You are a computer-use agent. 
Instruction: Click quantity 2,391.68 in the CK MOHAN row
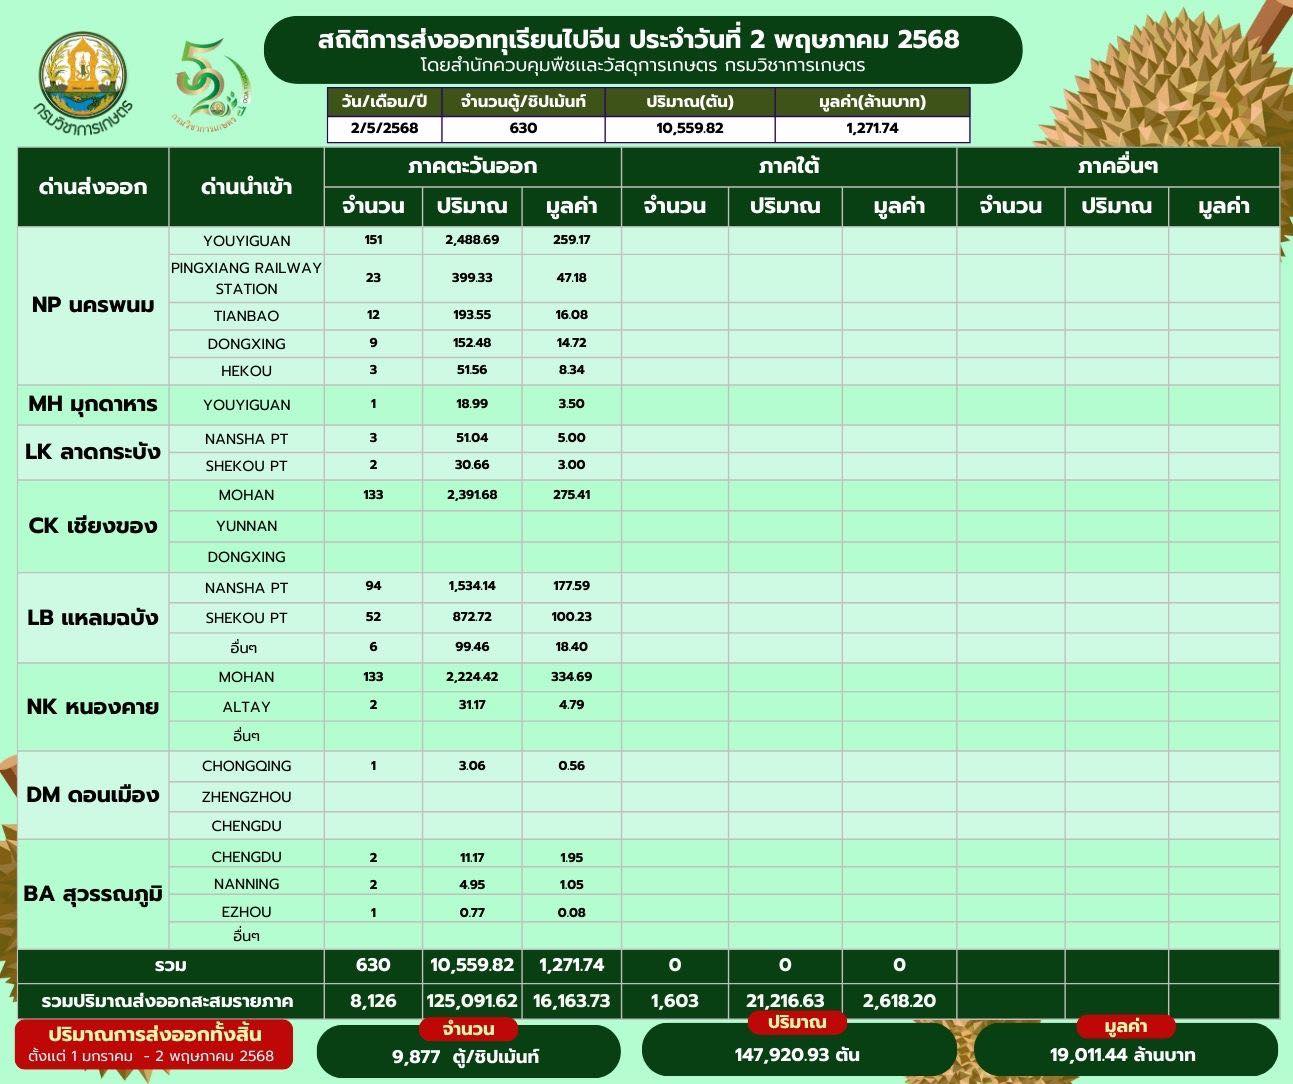click(x=472, y=495)
